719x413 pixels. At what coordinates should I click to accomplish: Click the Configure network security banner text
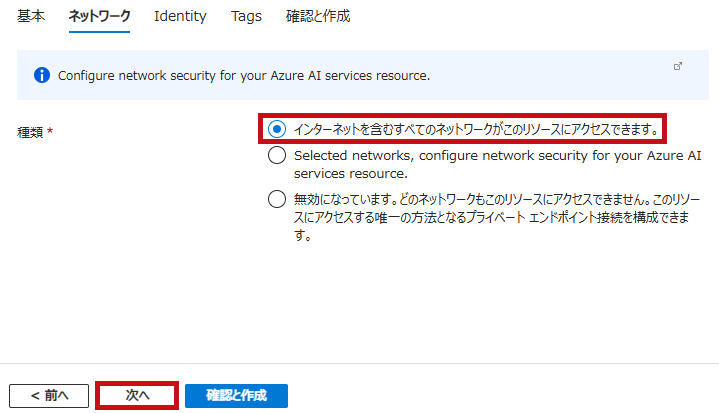(244, 75)
